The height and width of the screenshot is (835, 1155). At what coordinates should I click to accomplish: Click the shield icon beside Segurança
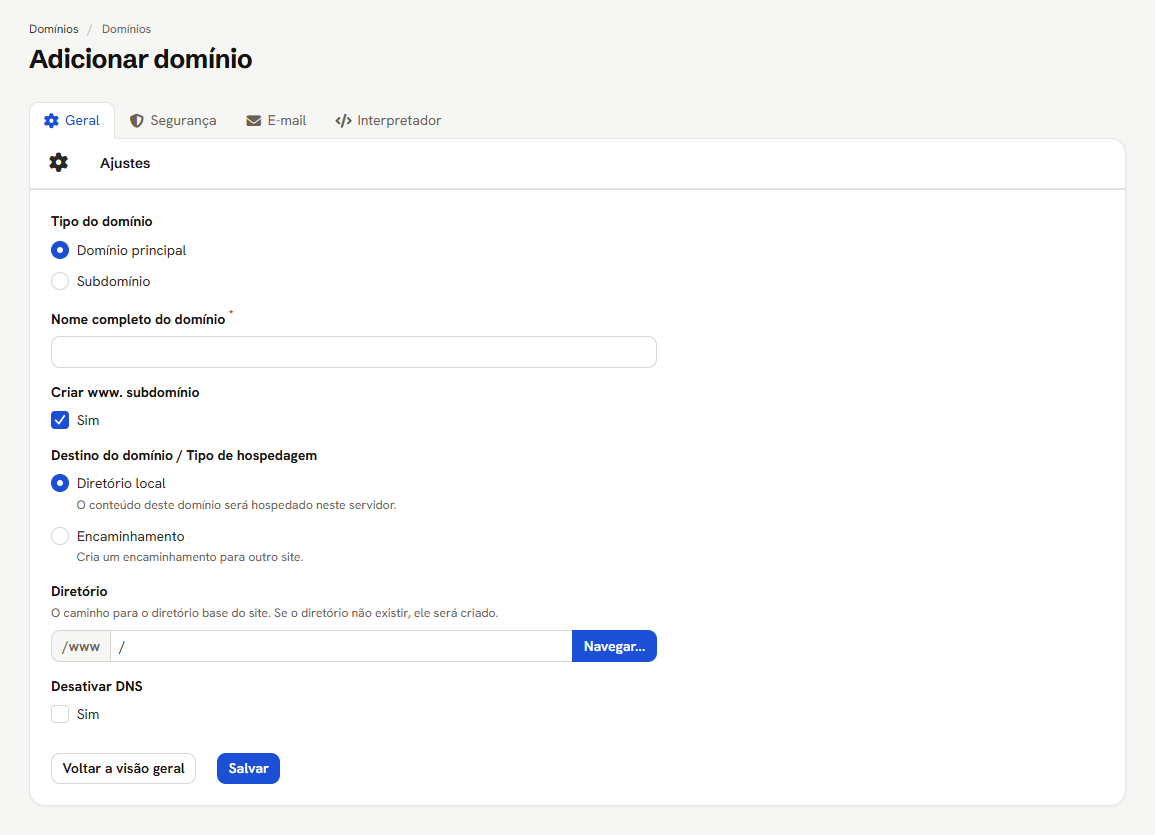[136, 121]
